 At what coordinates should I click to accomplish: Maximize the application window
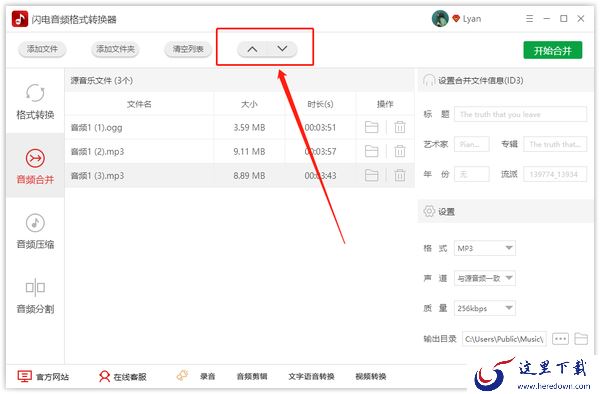(564, 18)
